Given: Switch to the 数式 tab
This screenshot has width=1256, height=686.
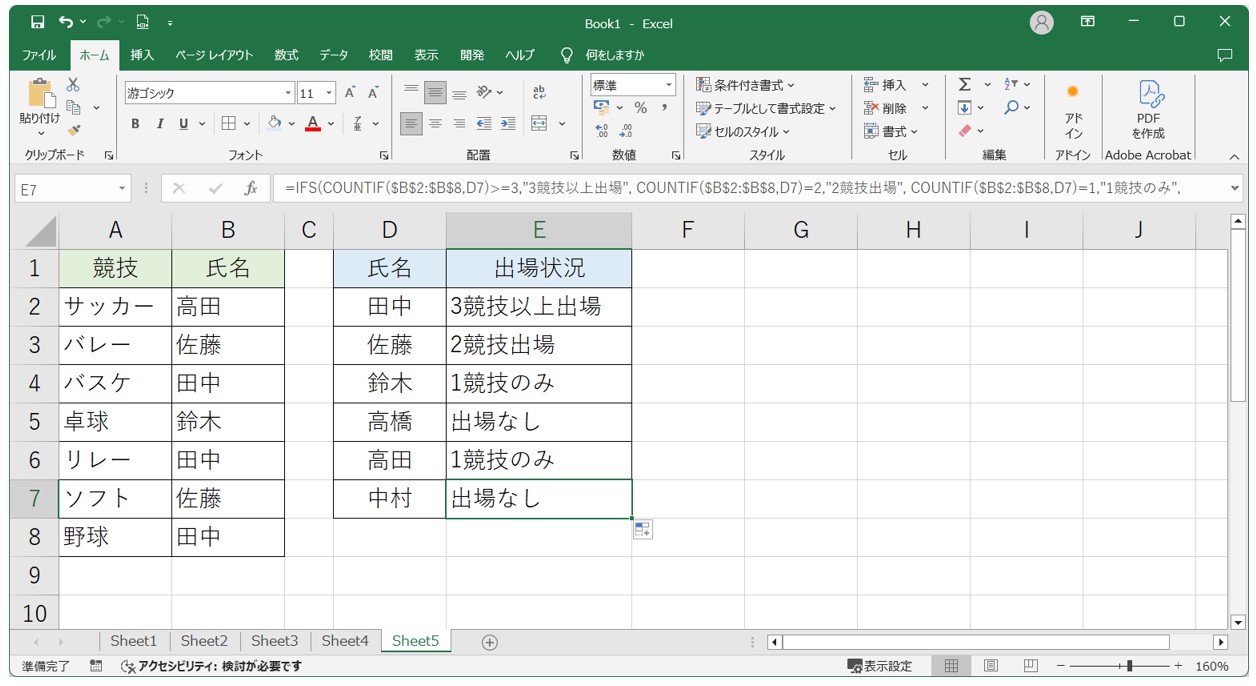Looking at the screenshot, I should (286, 55).
